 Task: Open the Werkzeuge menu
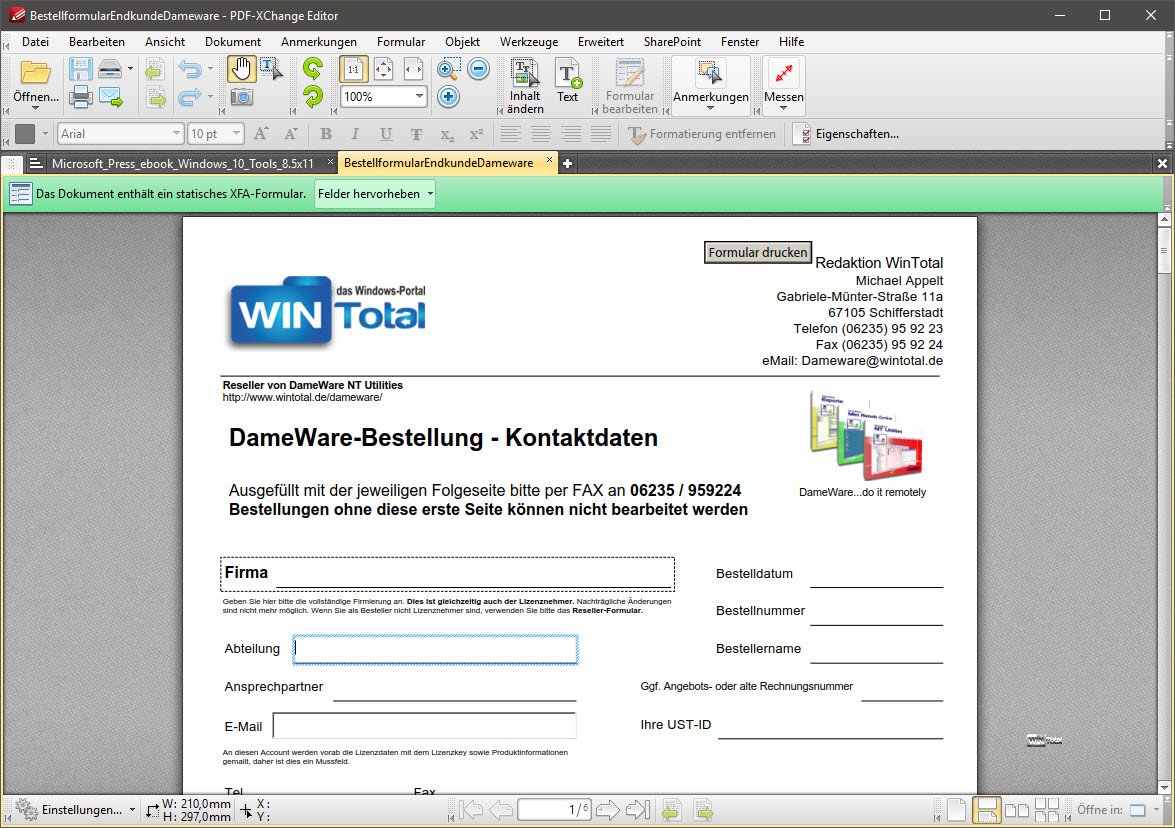point(529,42)
